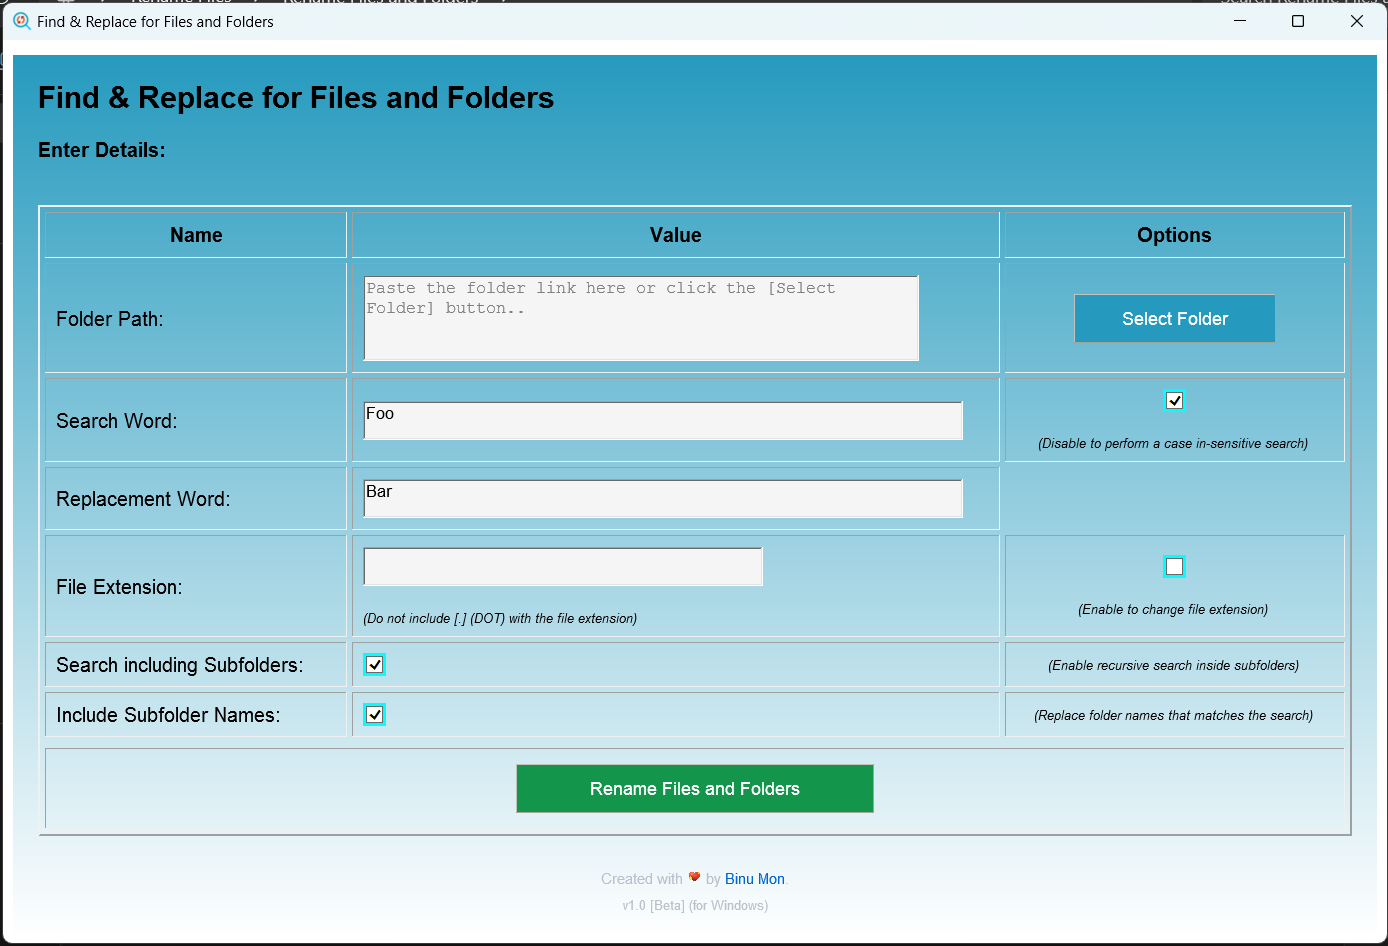Click the empty File Extension input field
This screenshot has width=1388, height=946.
point(563,566)
